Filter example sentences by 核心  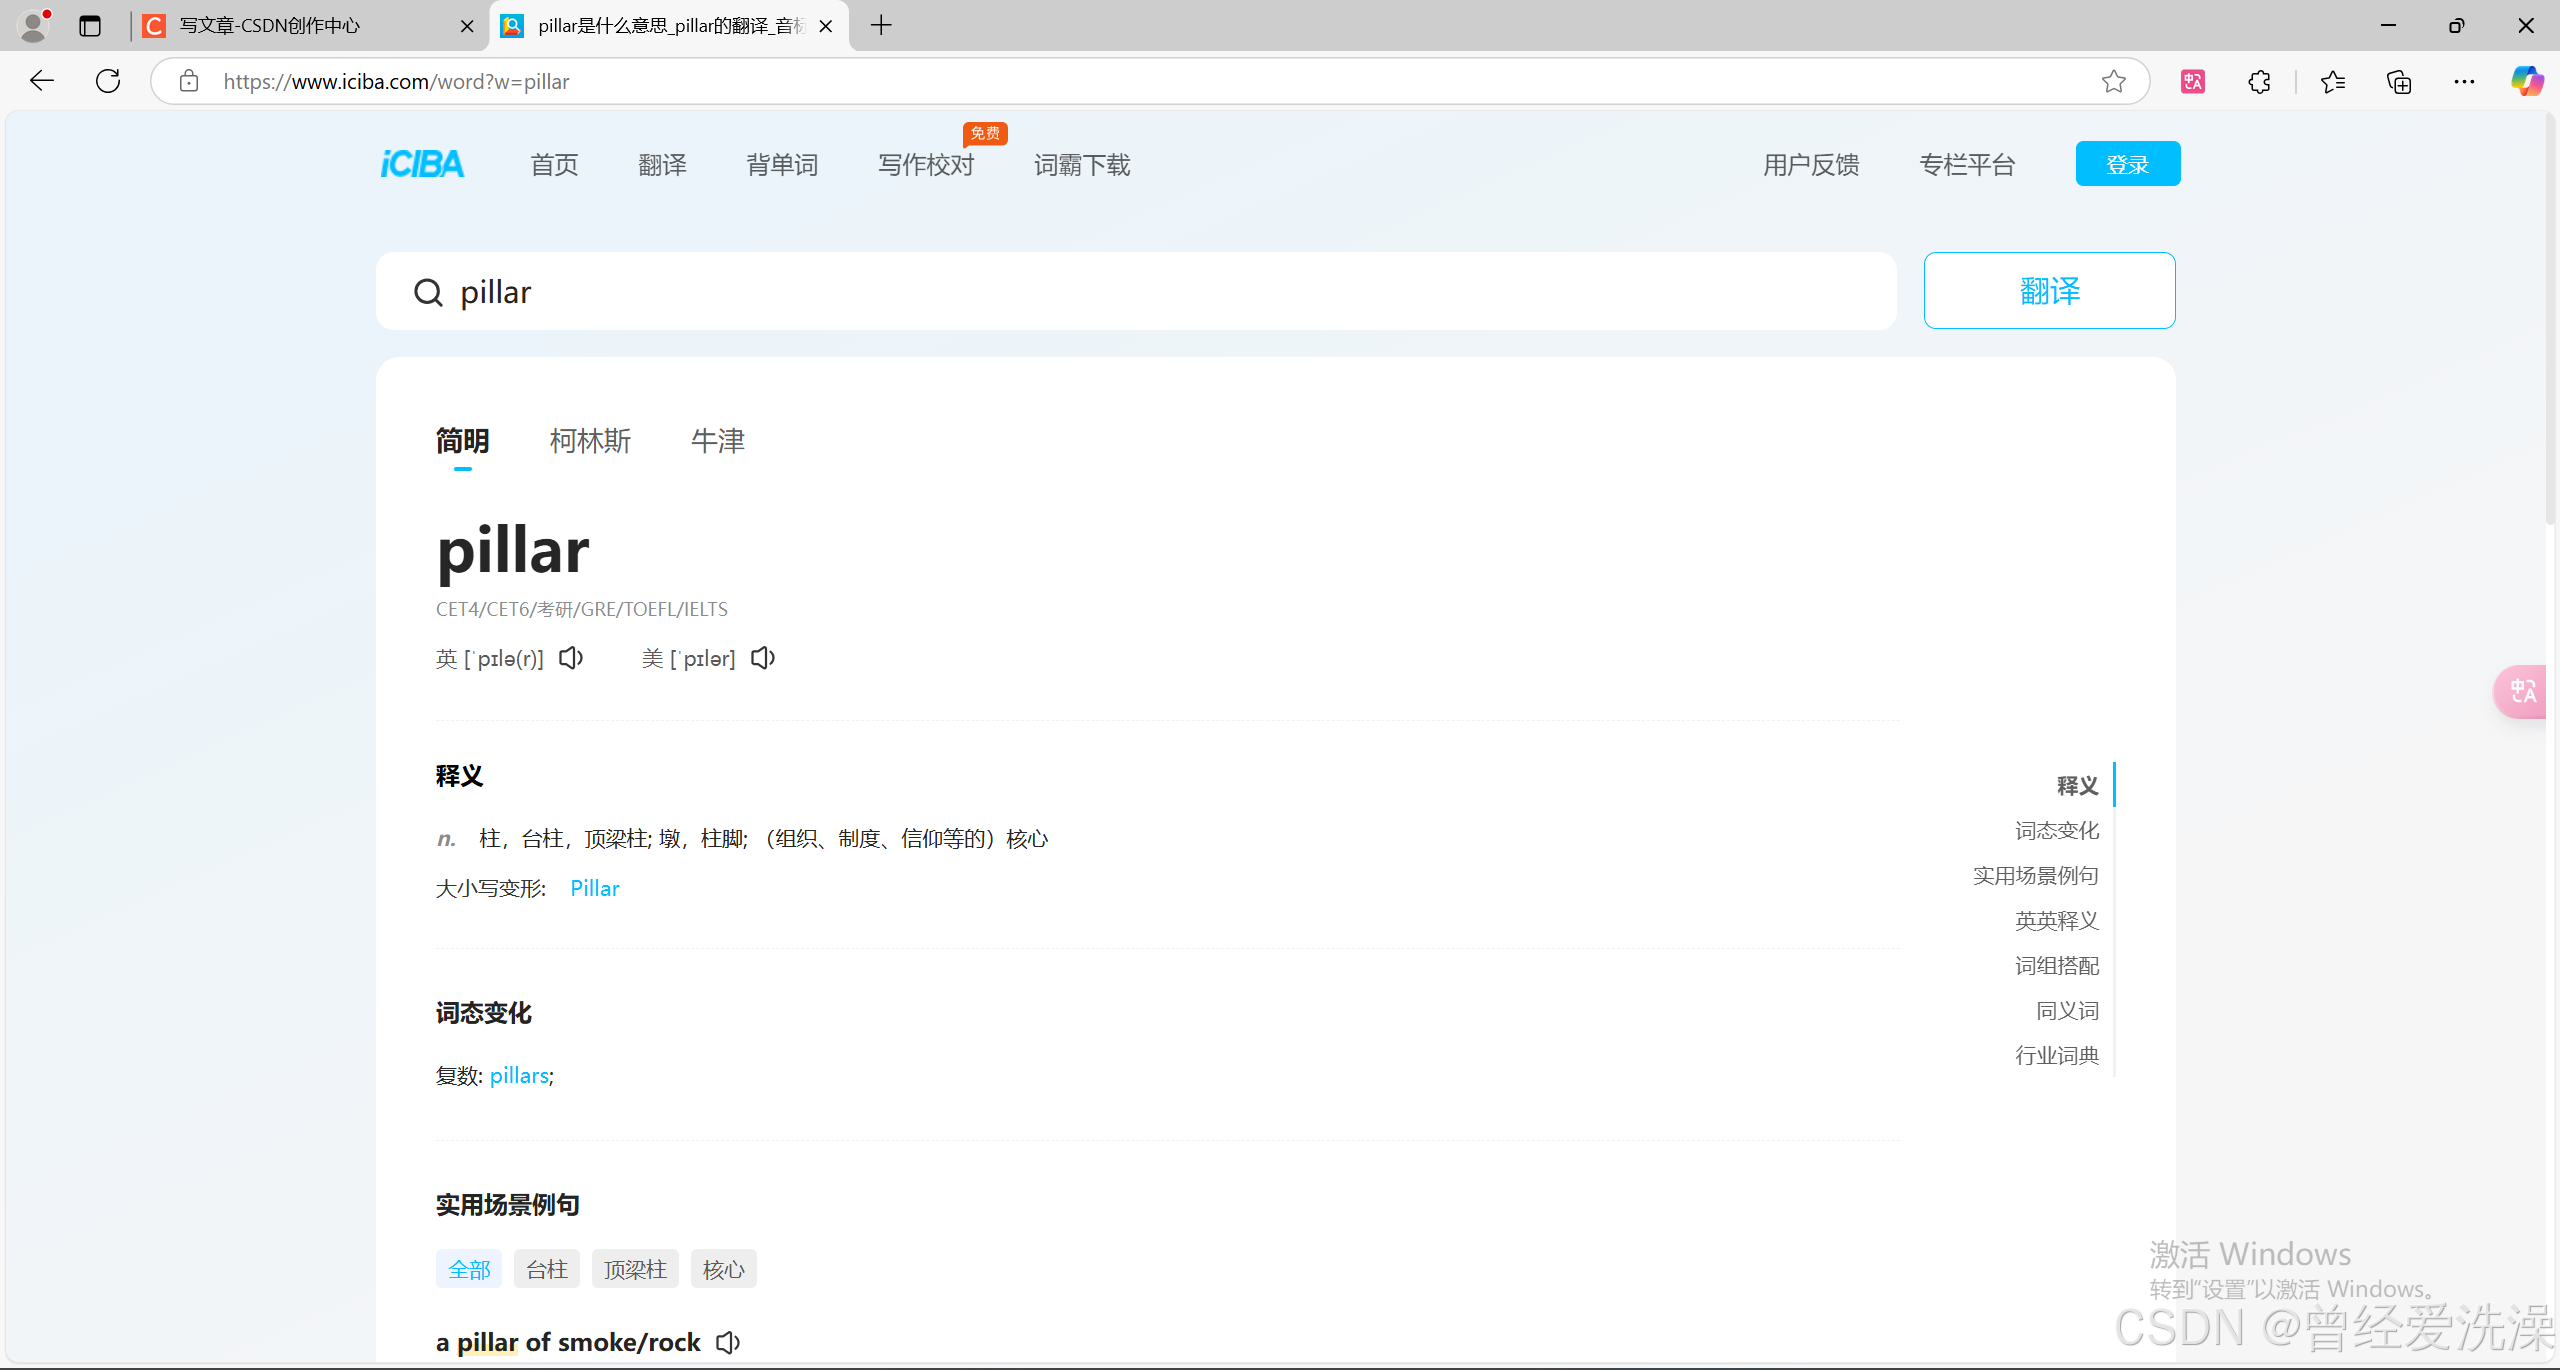(723, 1269)
